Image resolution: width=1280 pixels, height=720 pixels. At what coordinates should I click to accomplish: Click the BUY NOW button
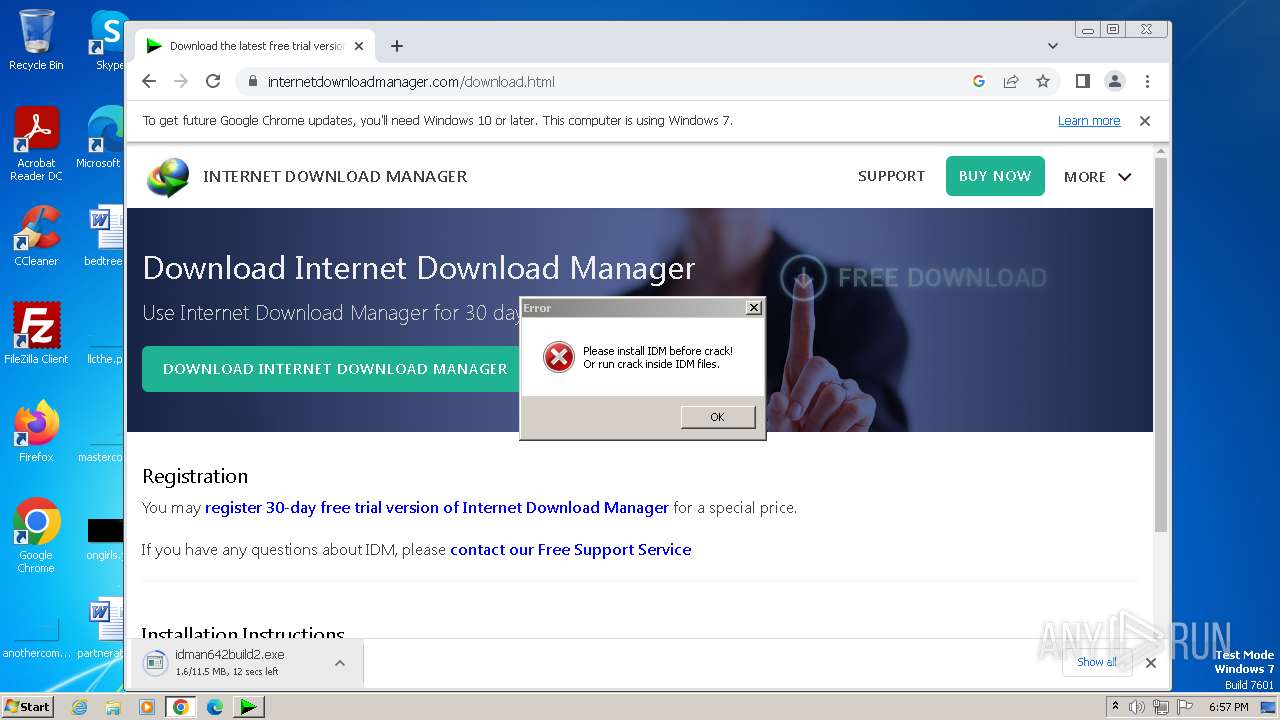[x=995, y=176]
